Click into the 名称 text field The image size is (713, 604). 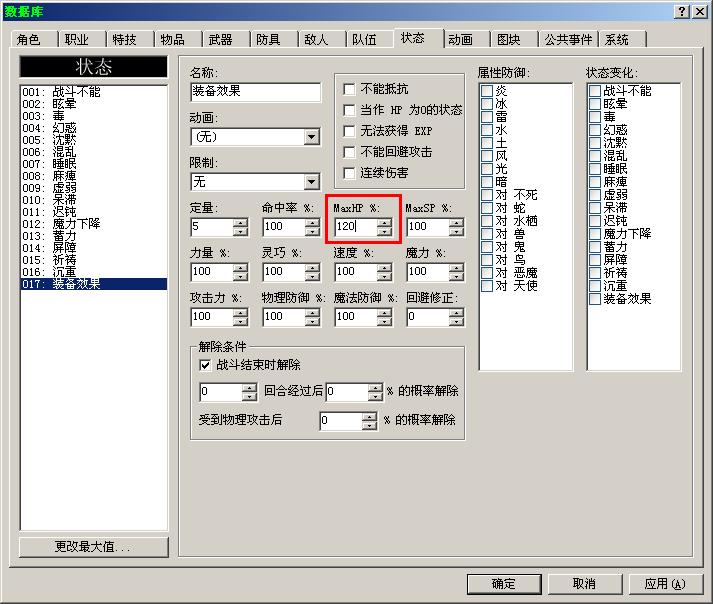(x=256, y=91)
